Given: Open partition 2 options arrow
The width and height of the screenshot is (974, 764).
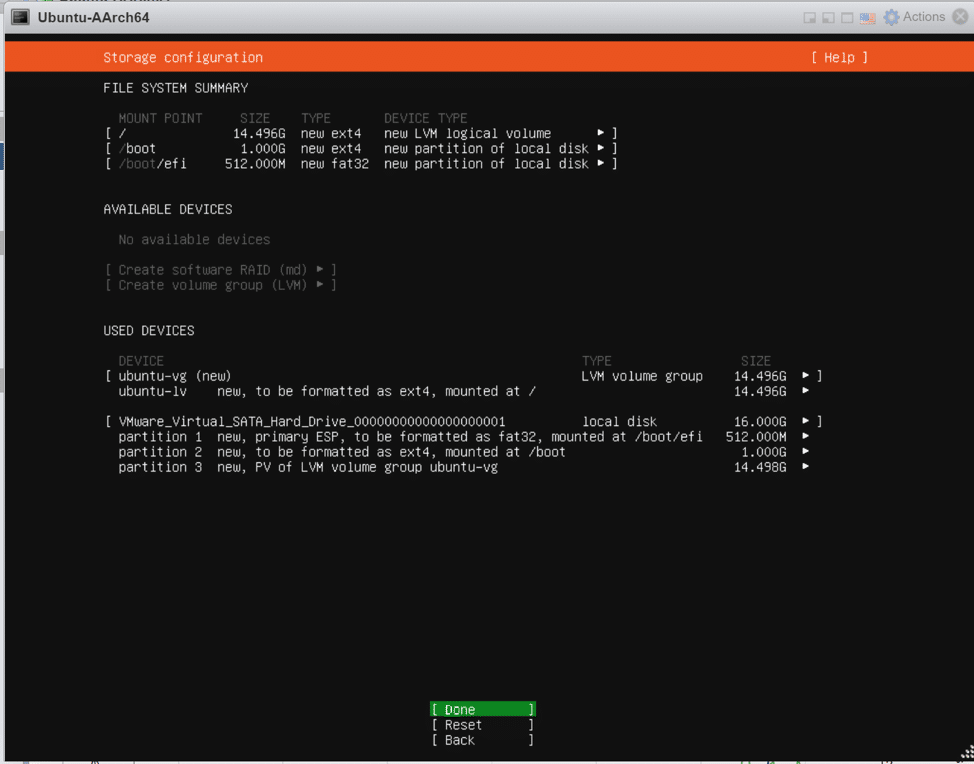Looking at the screenshot, I should [x=806, y=452].
